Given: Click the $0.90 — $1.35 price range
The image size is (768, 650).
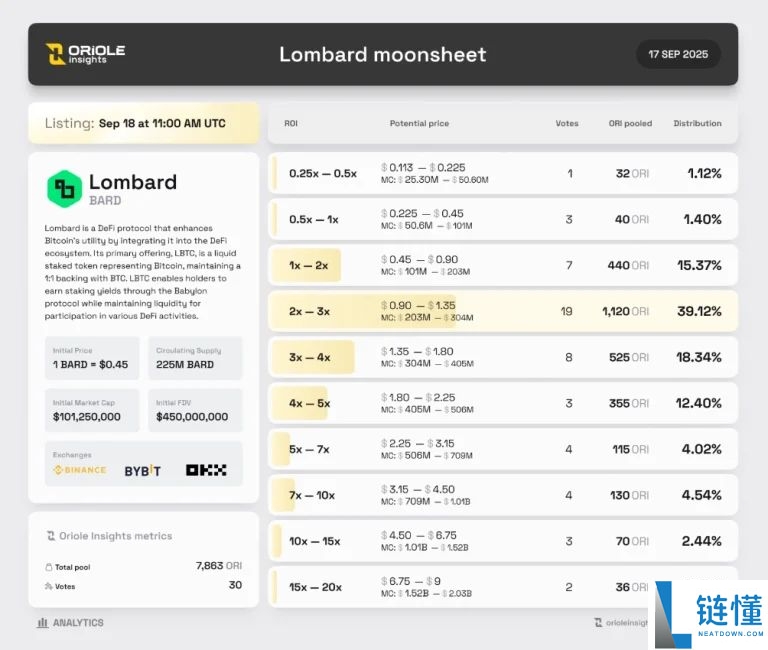Looking at the screenshot, I should coord(418,306).
